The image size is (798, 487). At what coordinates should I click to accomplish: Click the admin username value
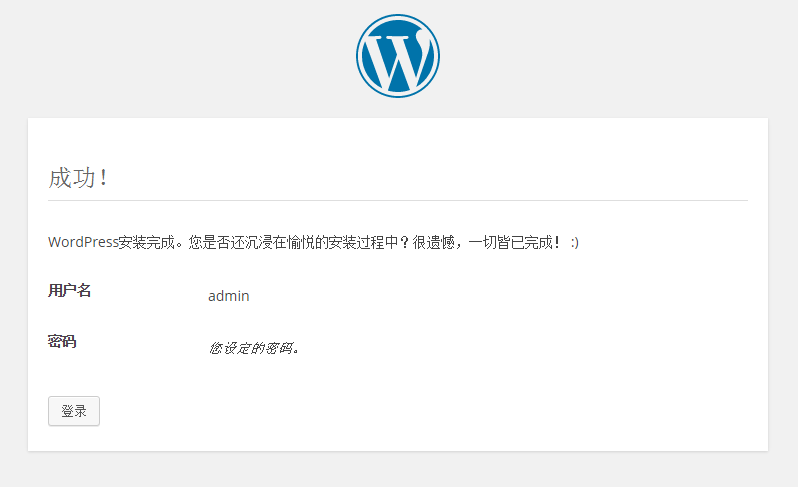[229, 296]
